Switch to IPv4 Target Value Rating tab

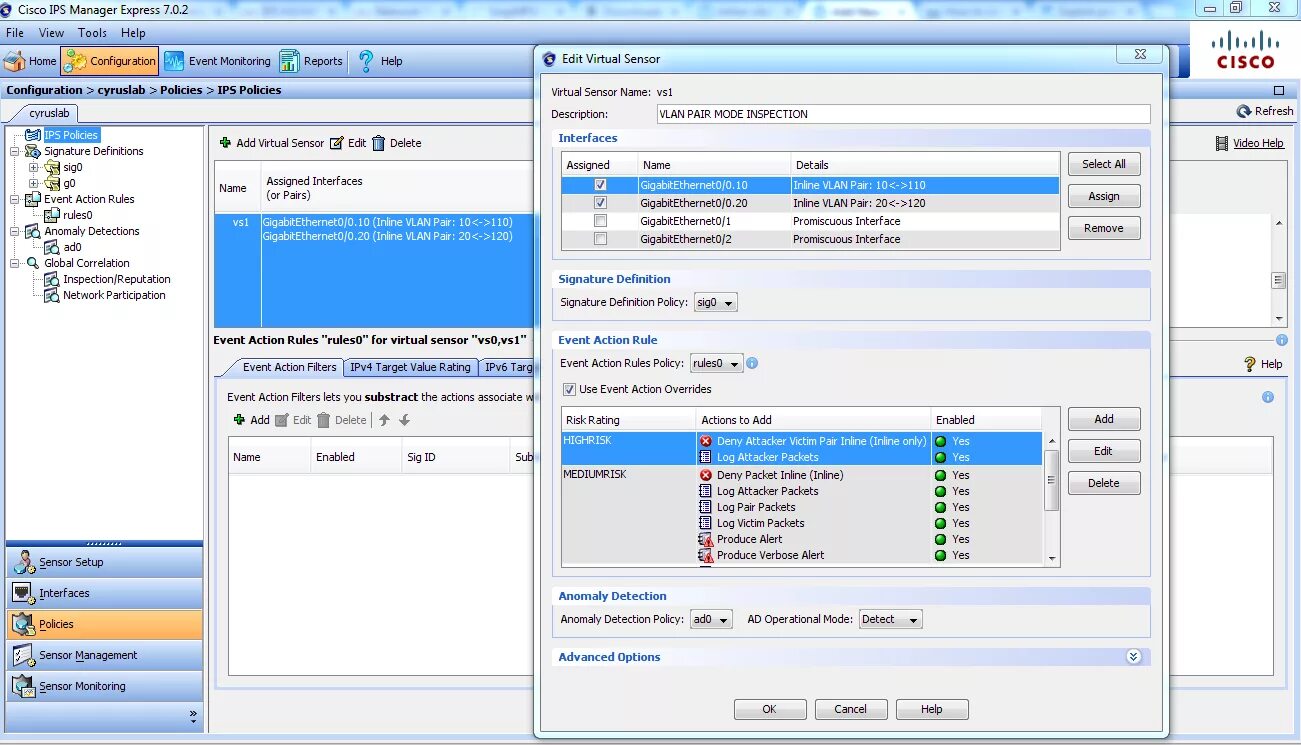(x=410, y=367)
